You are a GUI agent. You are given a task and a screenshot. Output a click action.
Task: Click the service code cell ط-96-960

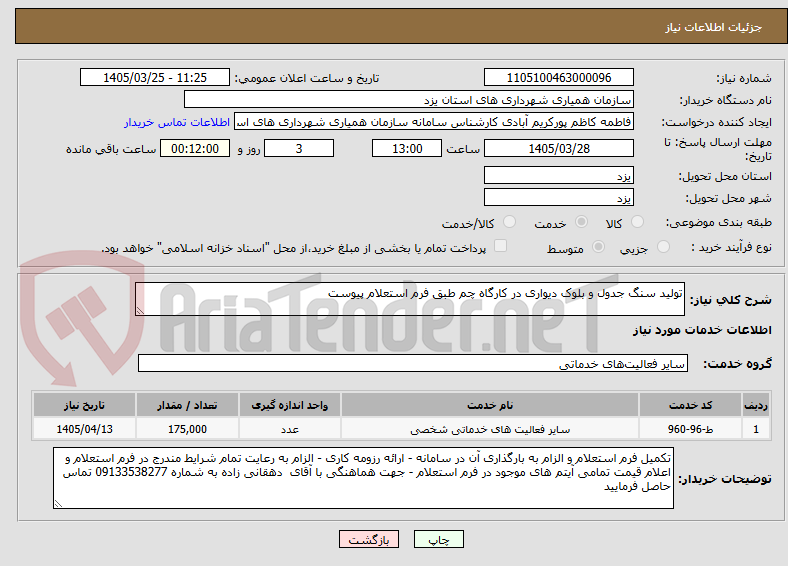(x=691, y=429)
